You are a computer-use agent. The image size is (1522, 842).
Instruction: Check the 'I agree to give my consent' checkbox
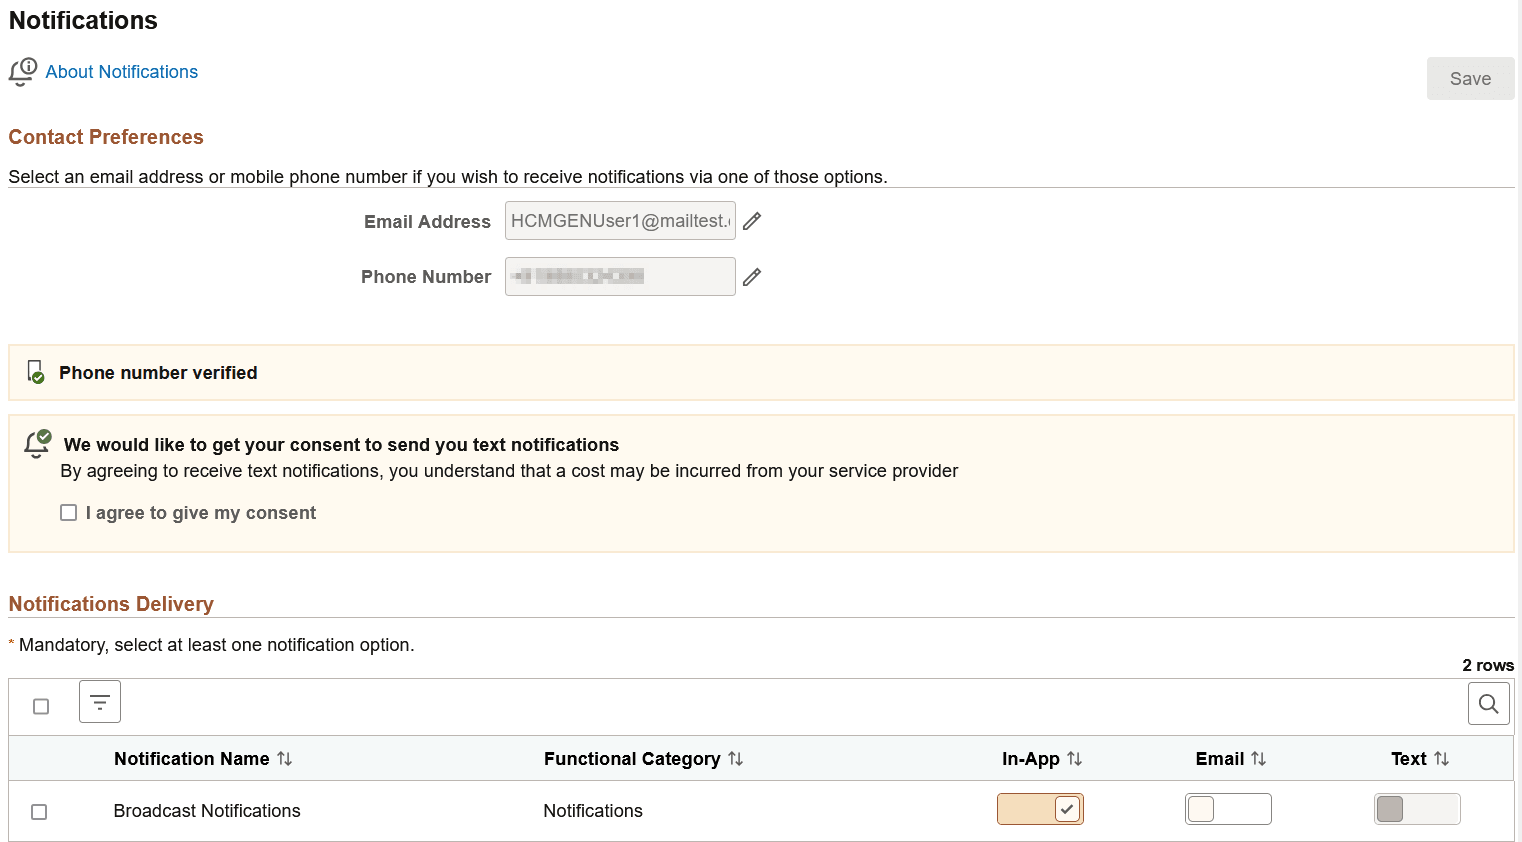coord(68,512)
